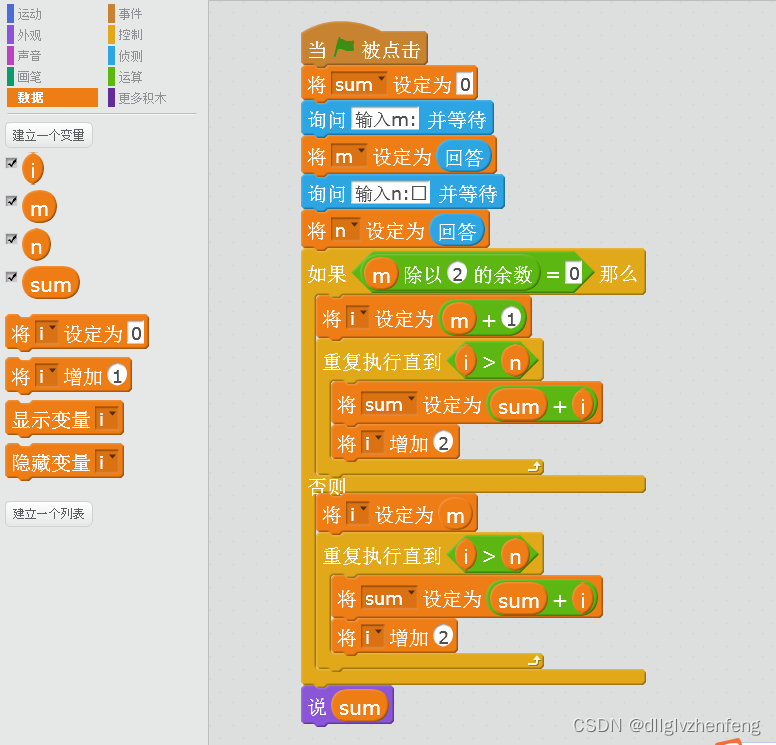Click the m variable in the 除以 remainder block
776x745 pixels.
[381, 275]
